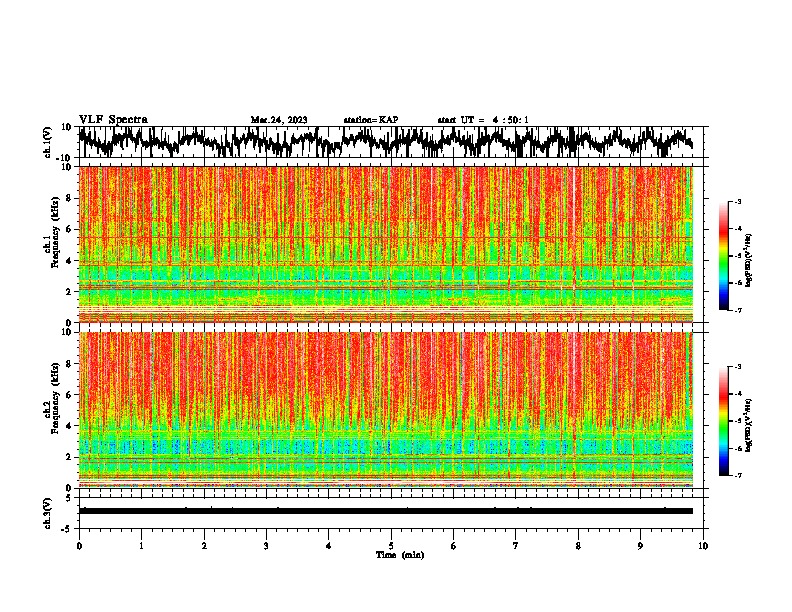Click the ch.1 "Frequency (kHz)" axis label
Viewport: 792px width, 612px height.
pos(55,231)
